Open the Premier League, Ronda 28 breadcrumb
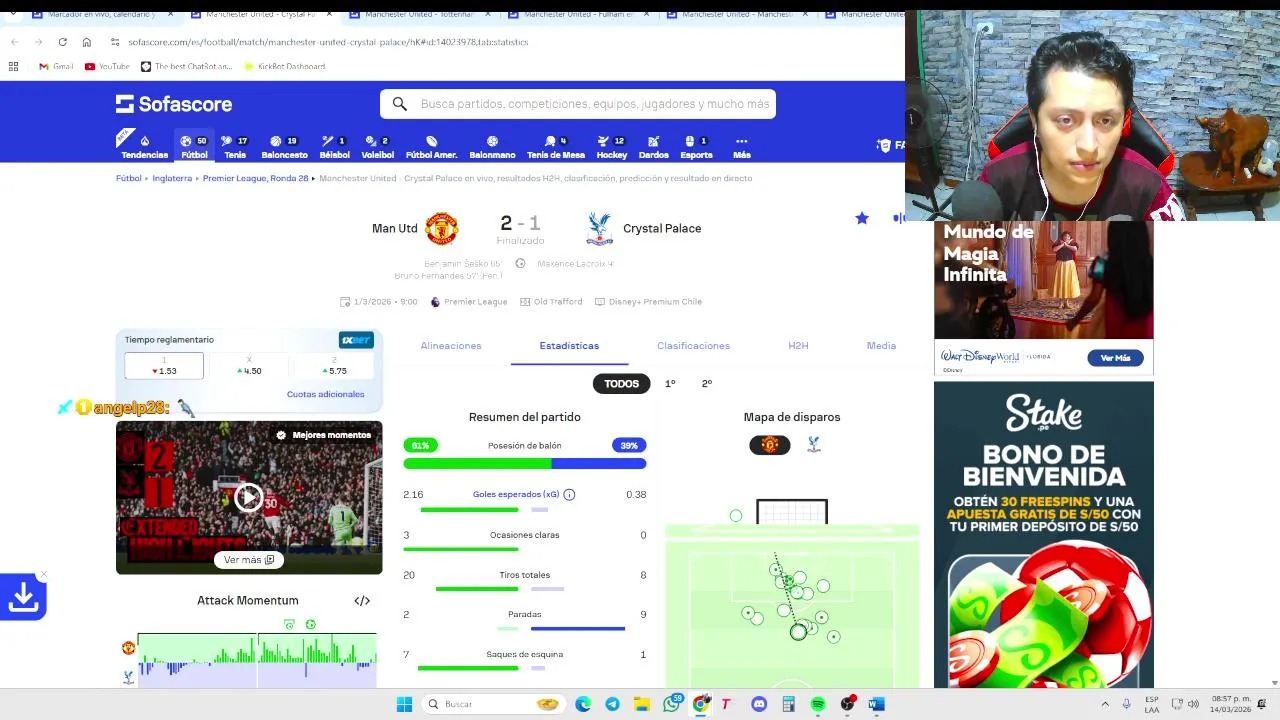 click(x=255, y=178)
